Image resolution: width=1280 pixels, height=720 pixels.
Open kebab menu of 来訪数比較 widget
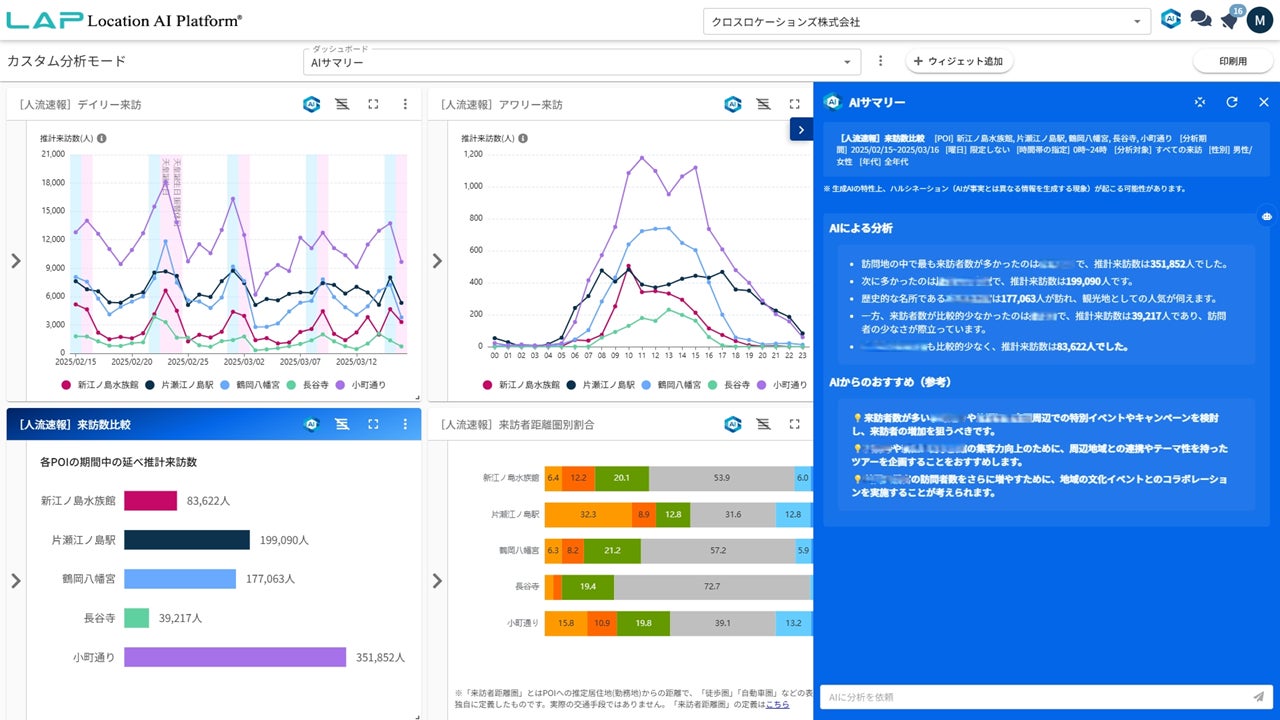pos(405,424)
